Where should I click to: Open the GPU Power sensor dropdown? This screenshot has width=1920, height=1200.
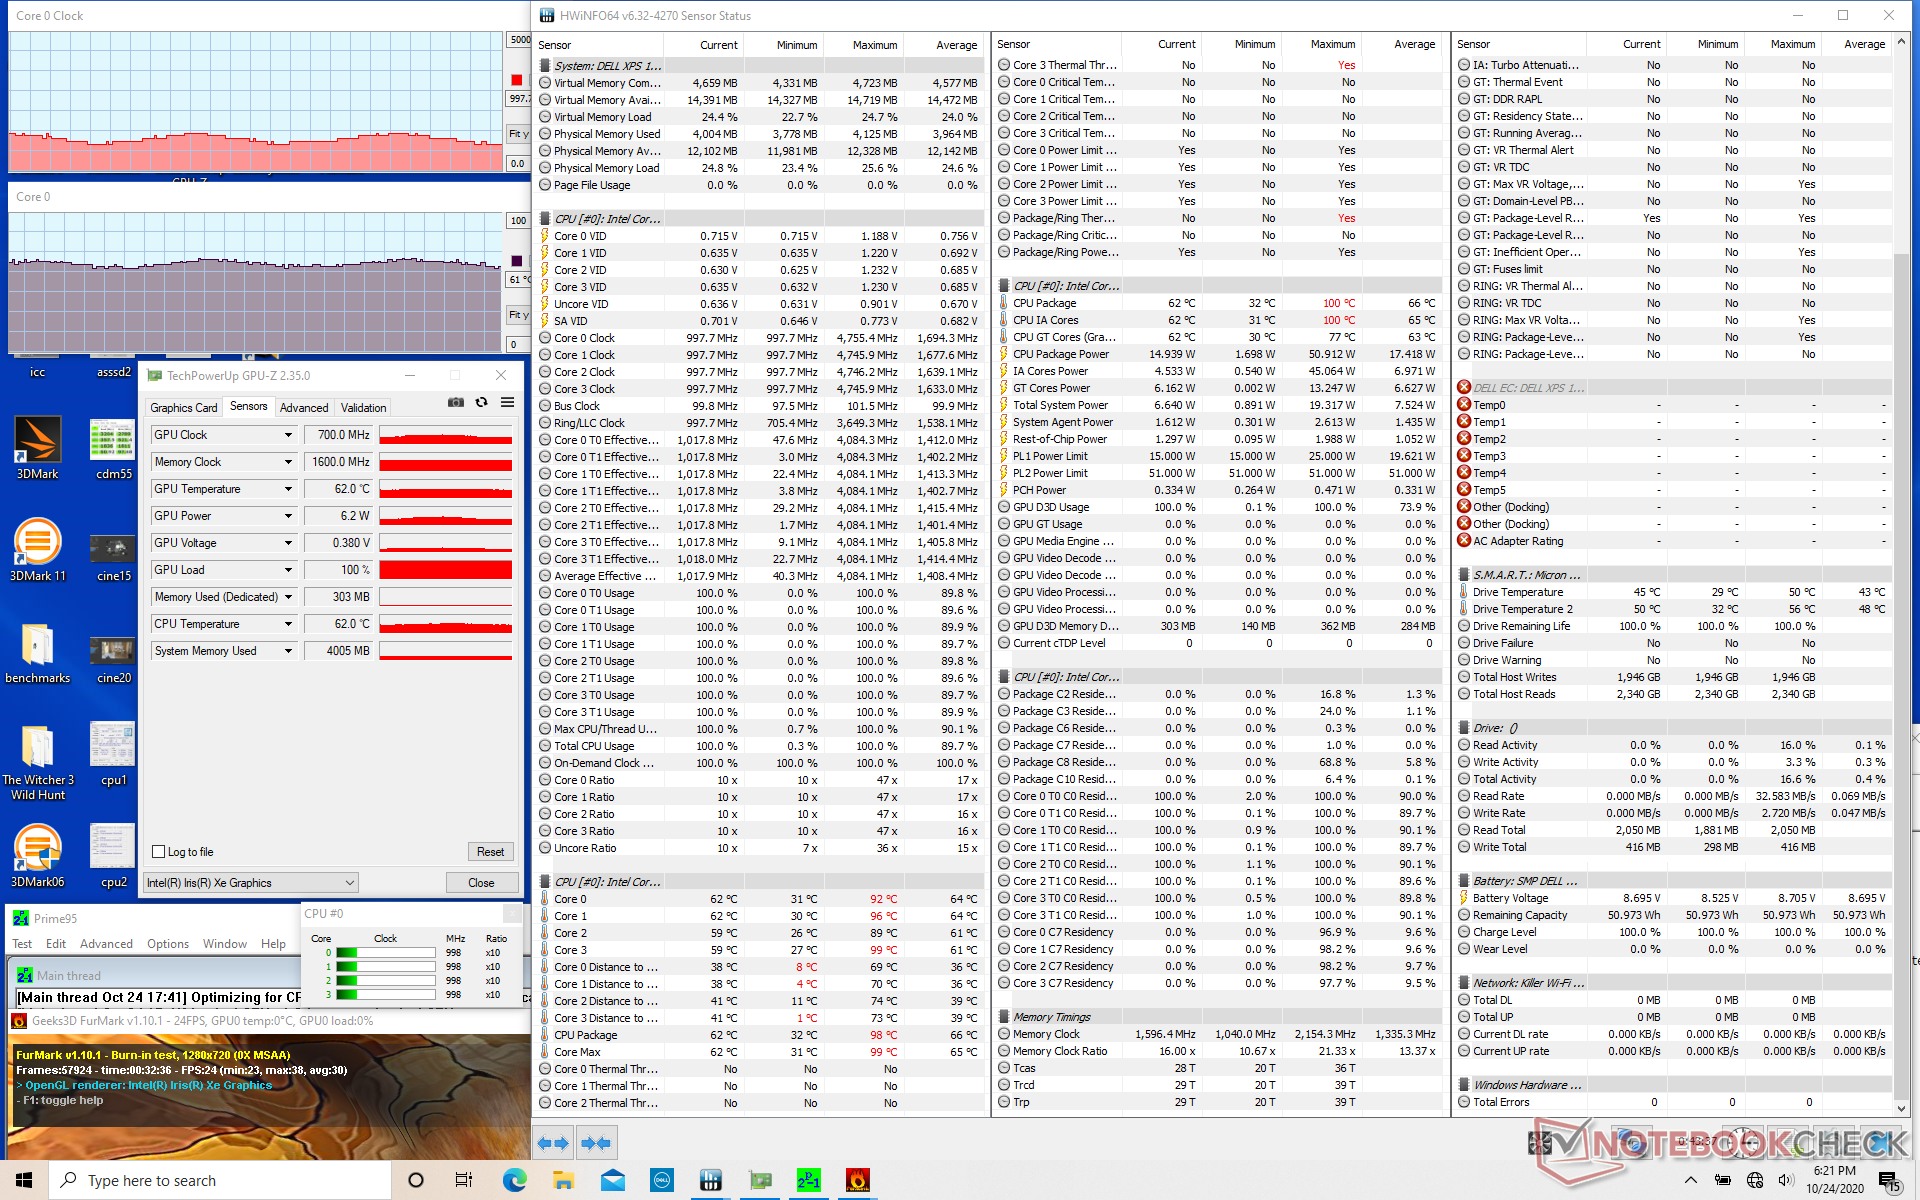click(x=288, y=516)
